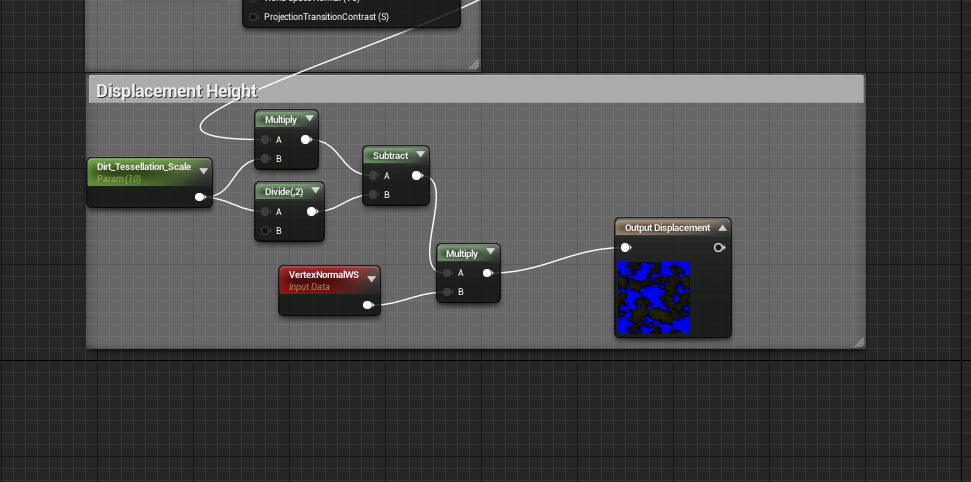
Task: Select the Subtract node header
Action: (396, 156)
